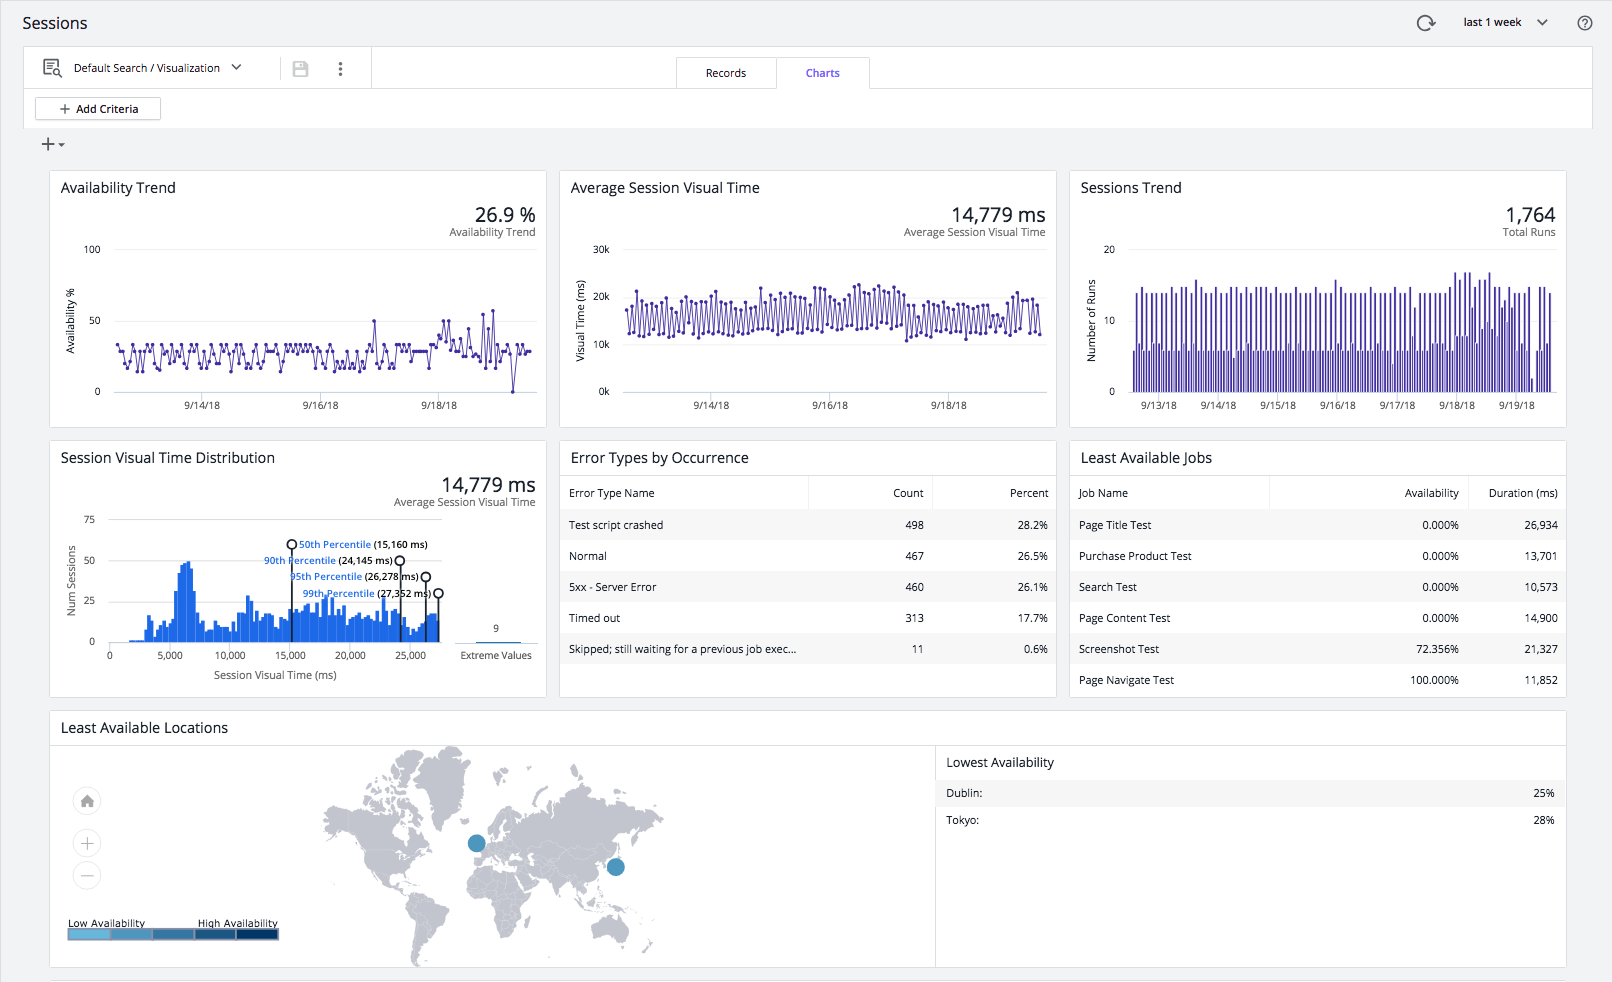Click the 50th Percentile marker
The image size is (1612, 982).
[x=292, y=545]
